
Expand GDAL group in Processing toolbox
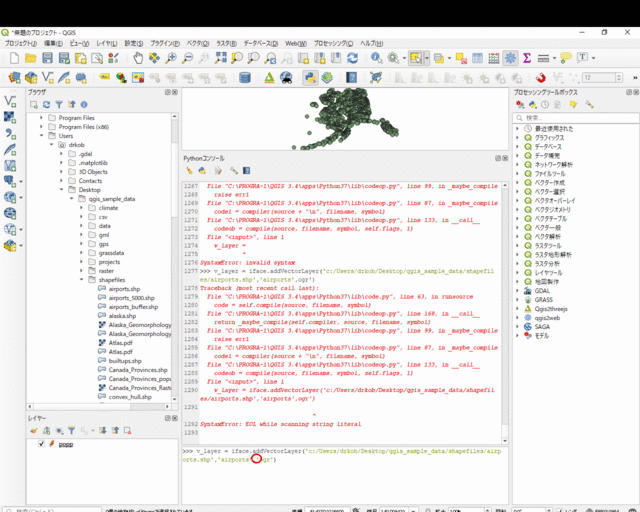517,291
